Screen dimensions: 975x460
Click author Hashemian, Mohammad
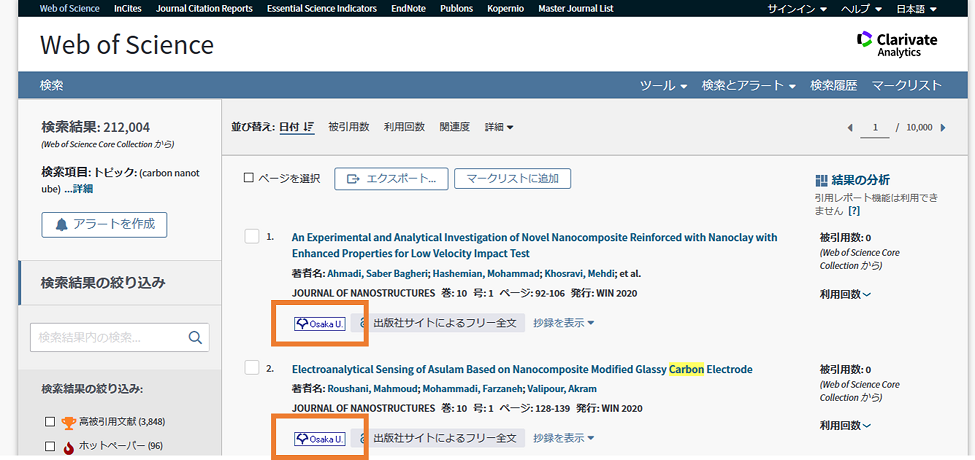(487, 274)
